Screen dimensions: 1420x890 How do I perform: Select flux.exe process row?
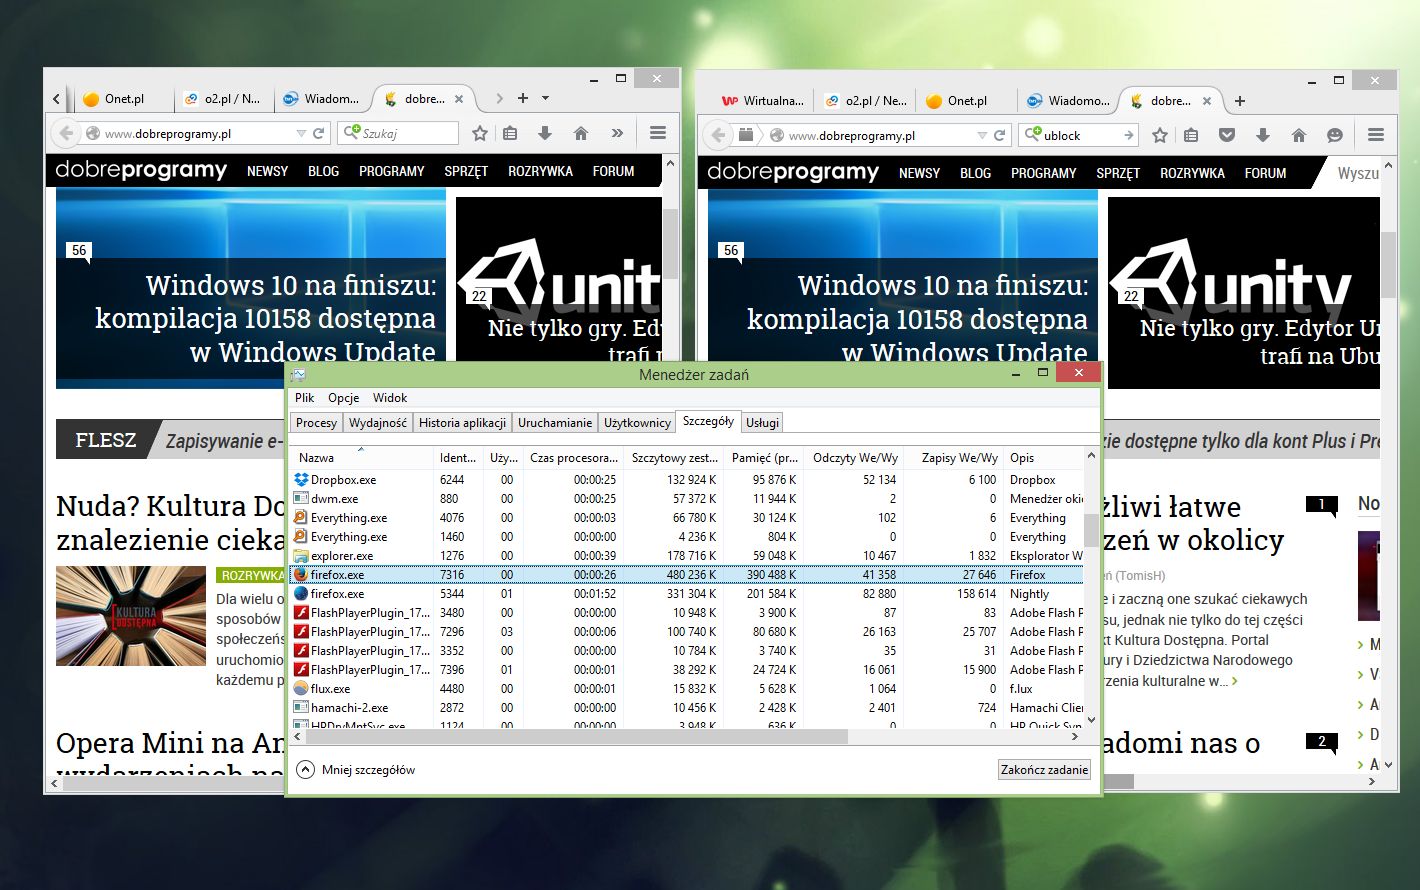[687, 689]
